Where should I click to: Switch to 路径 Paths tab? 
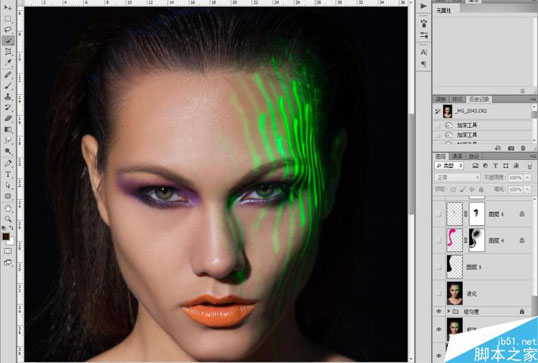pyautogui.click(x=473, y=156)
